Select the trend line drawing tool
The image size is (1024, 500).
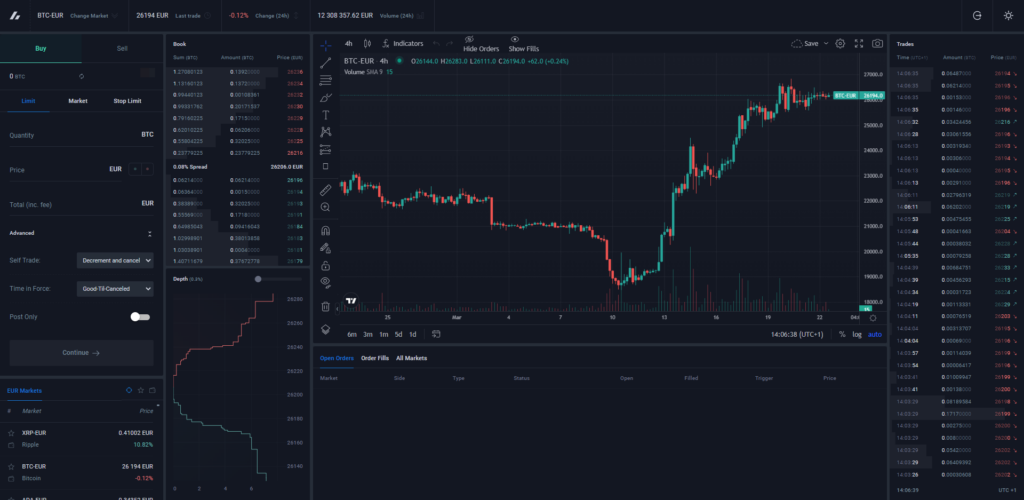tap(325, 63)
